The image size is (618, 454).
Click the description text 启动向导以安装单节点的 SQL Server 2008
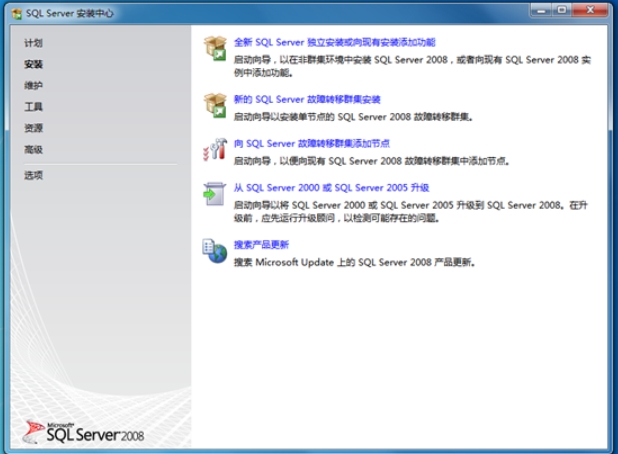tap(353, 117)
